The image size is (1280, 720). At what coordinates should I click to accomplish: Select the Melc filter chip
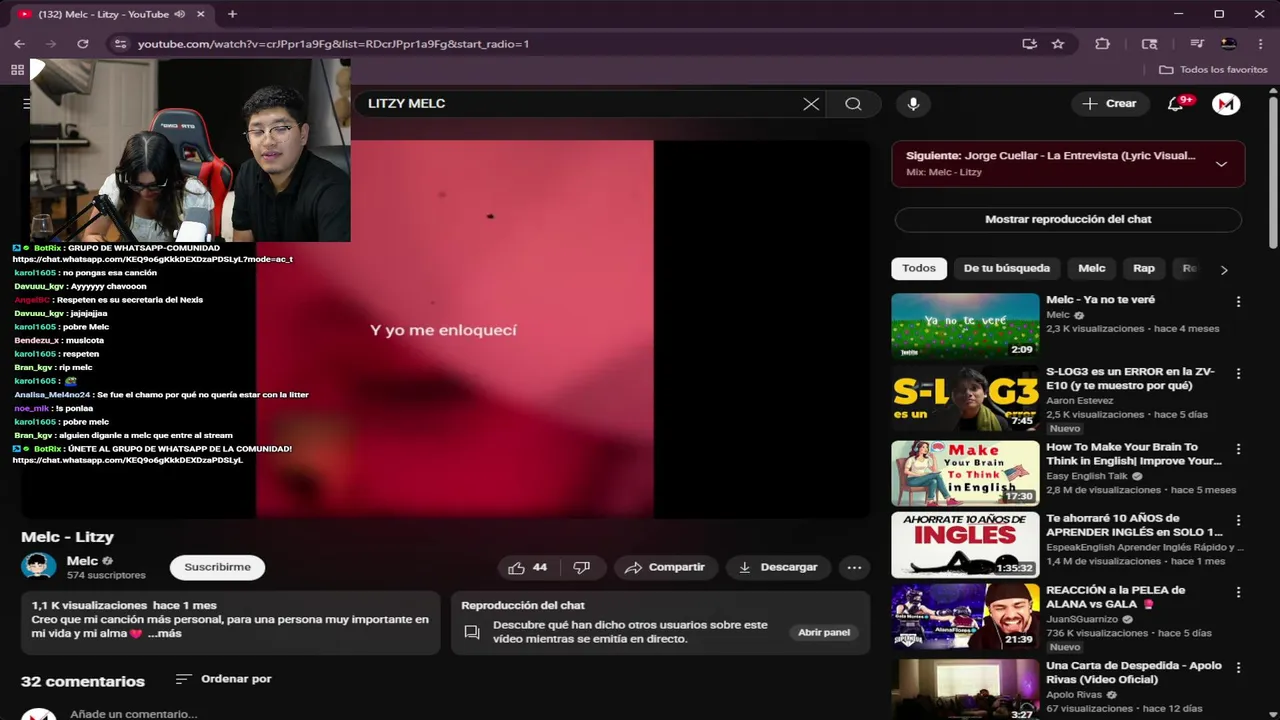(1091, 268)
